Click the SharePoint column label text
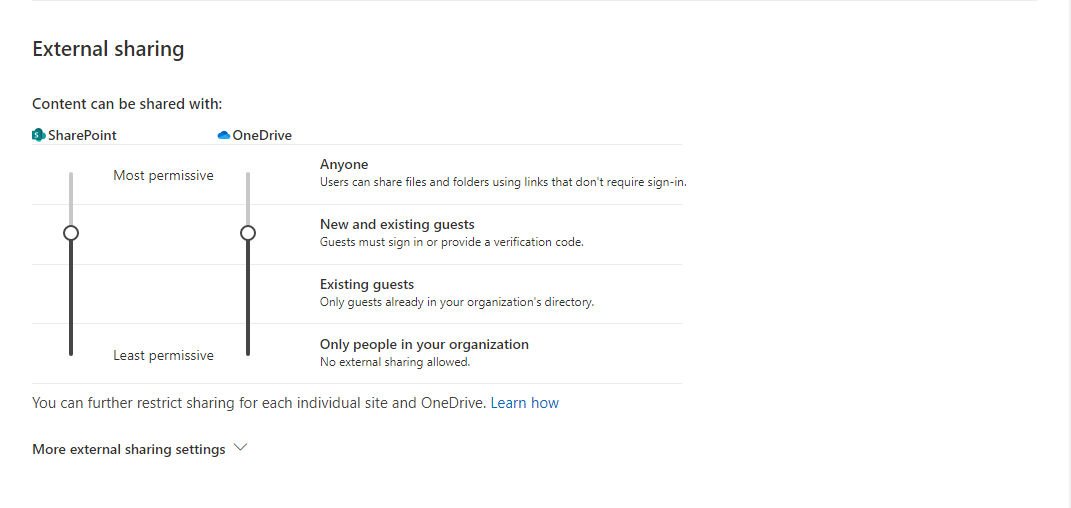This screenshot has height=508, width=1071. coord(82,135)
